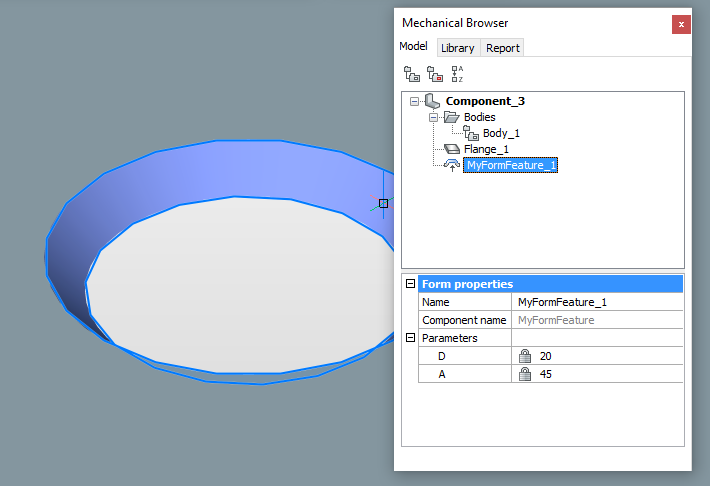Select Flange_1 in the model tree
The image size is (710, 486).
486,149
